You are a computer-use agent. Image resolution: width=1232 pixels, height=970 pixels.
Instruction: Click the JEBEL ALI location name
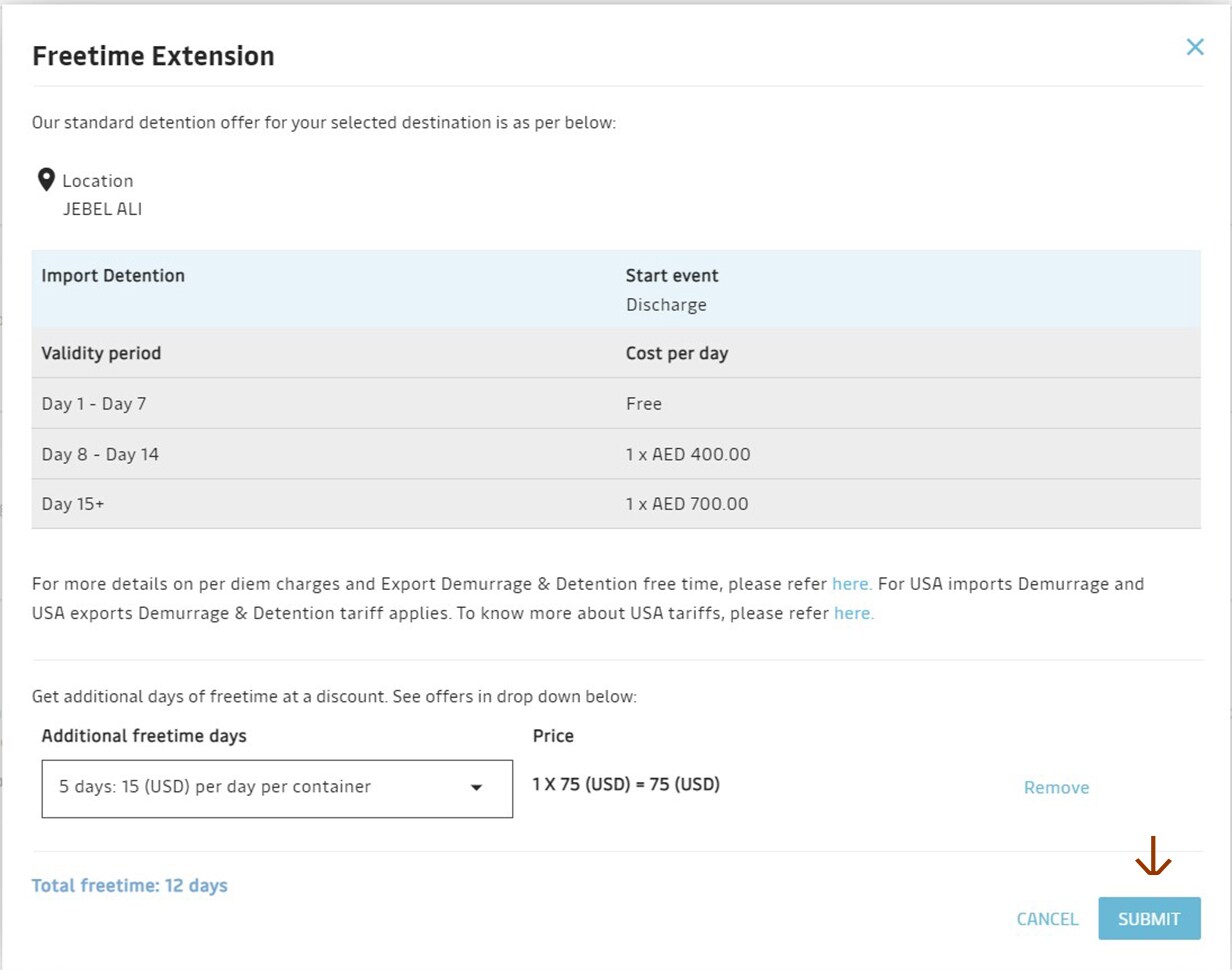coord(102,210)
